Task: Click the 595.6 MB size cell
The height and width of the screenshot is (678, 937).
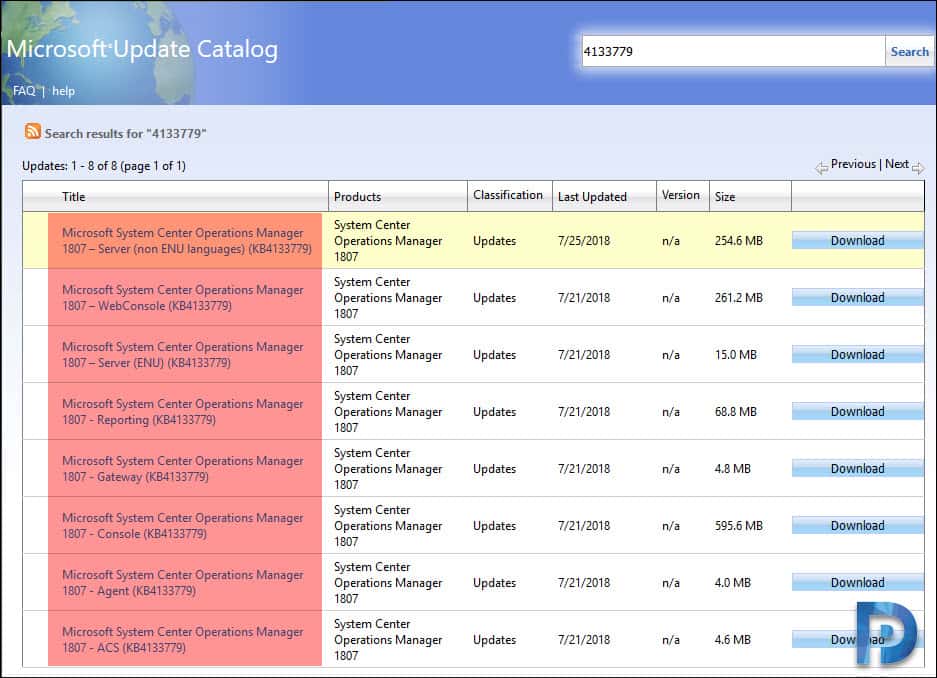Action: [739, 526]
